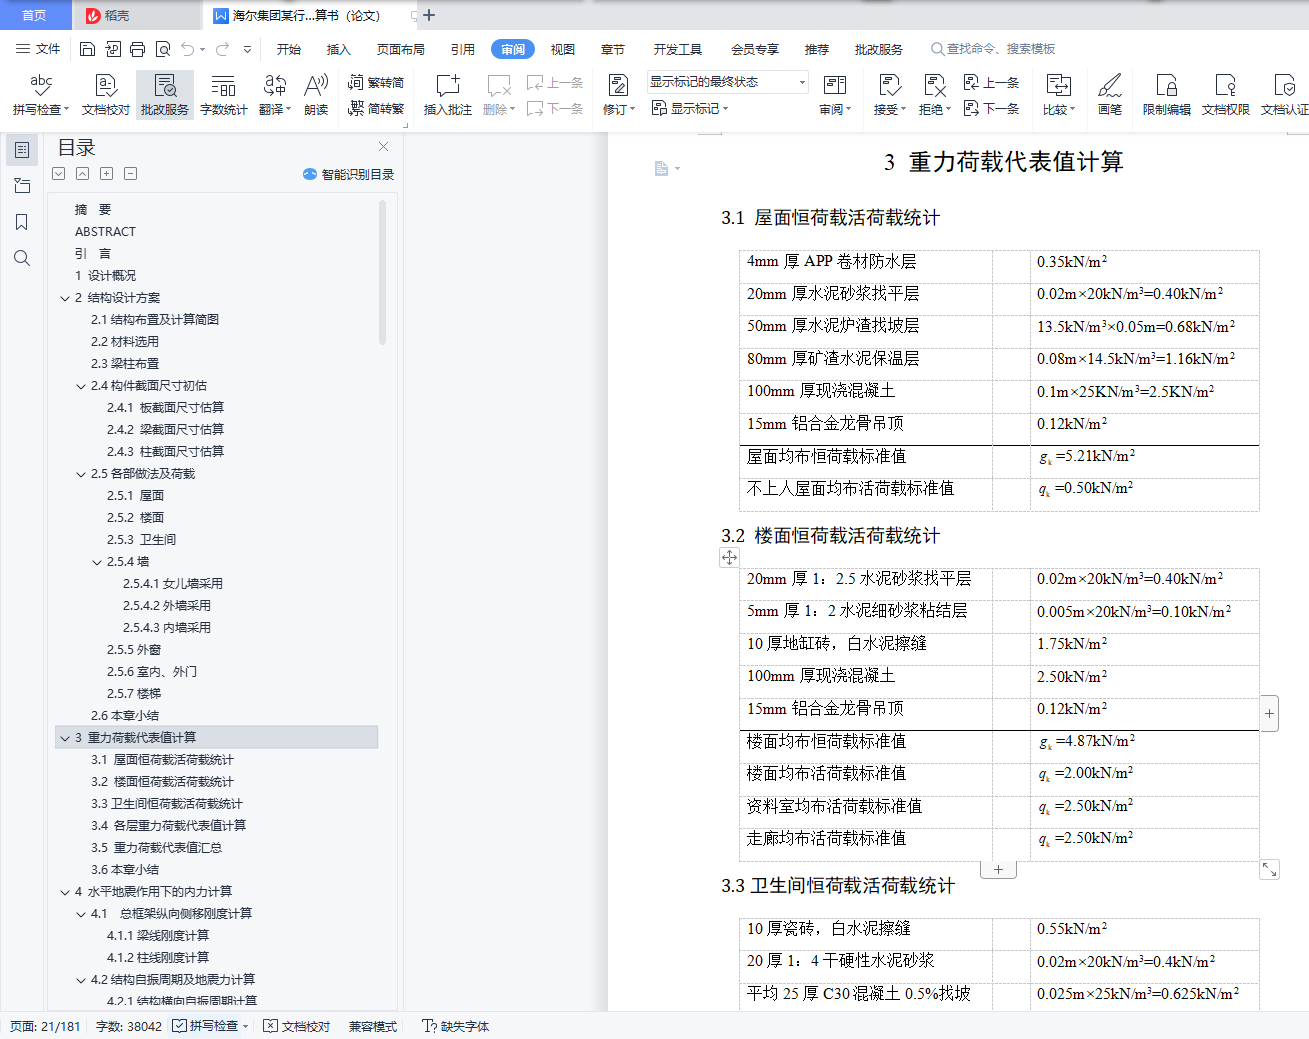The width and height of the screenshot is (1309, 1039).
Task: Open the 开发工具 ribbon tab
Action: click(678, 49)
